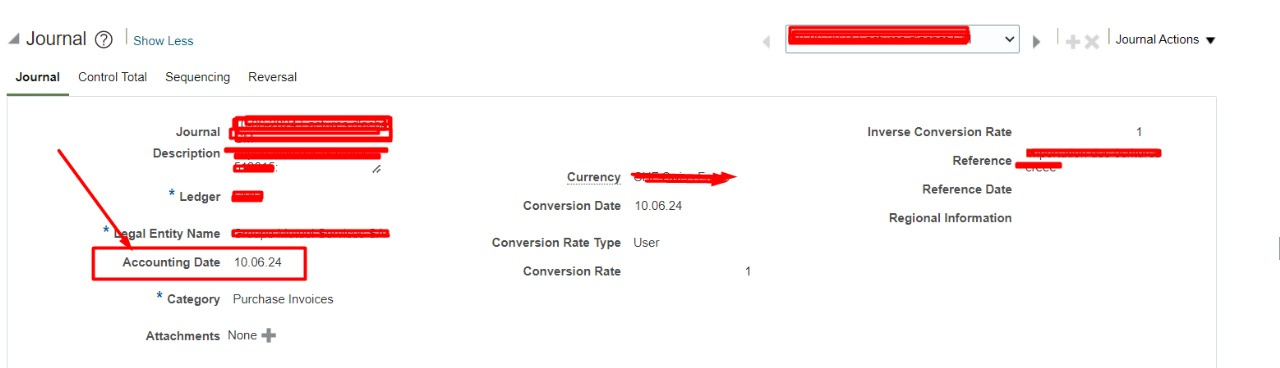Select the Journal tab

click(37, 77)
